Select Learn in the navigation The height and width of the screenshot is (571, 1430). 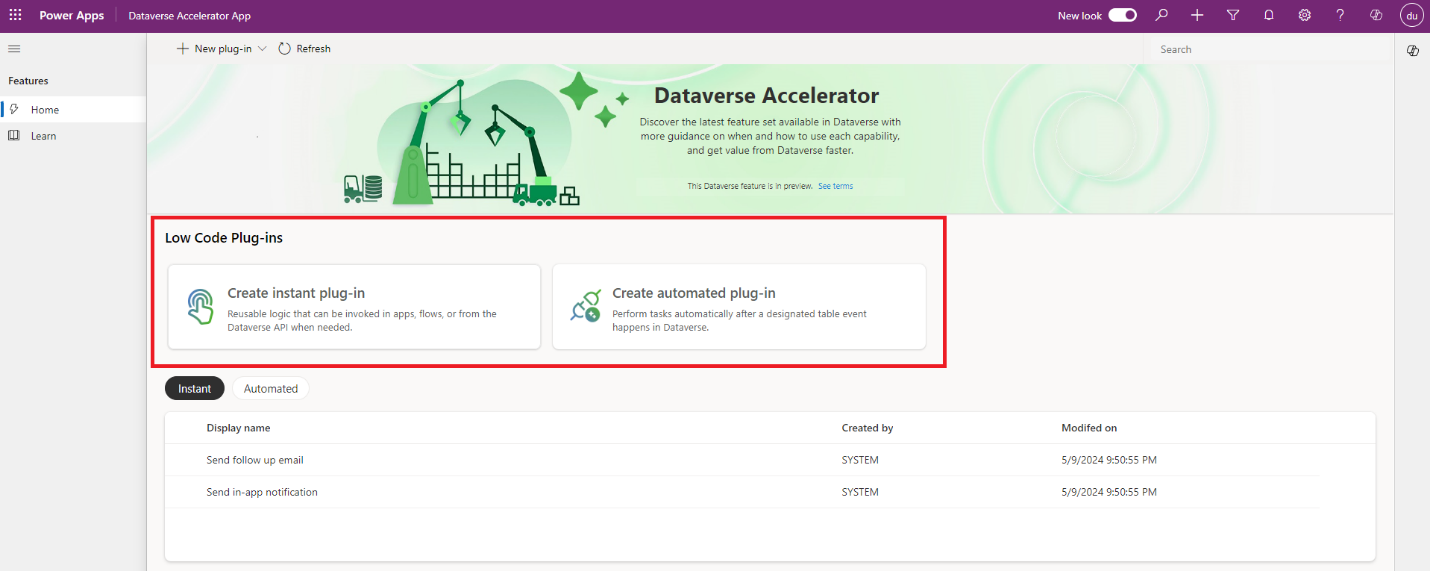(x=73, y=136)
